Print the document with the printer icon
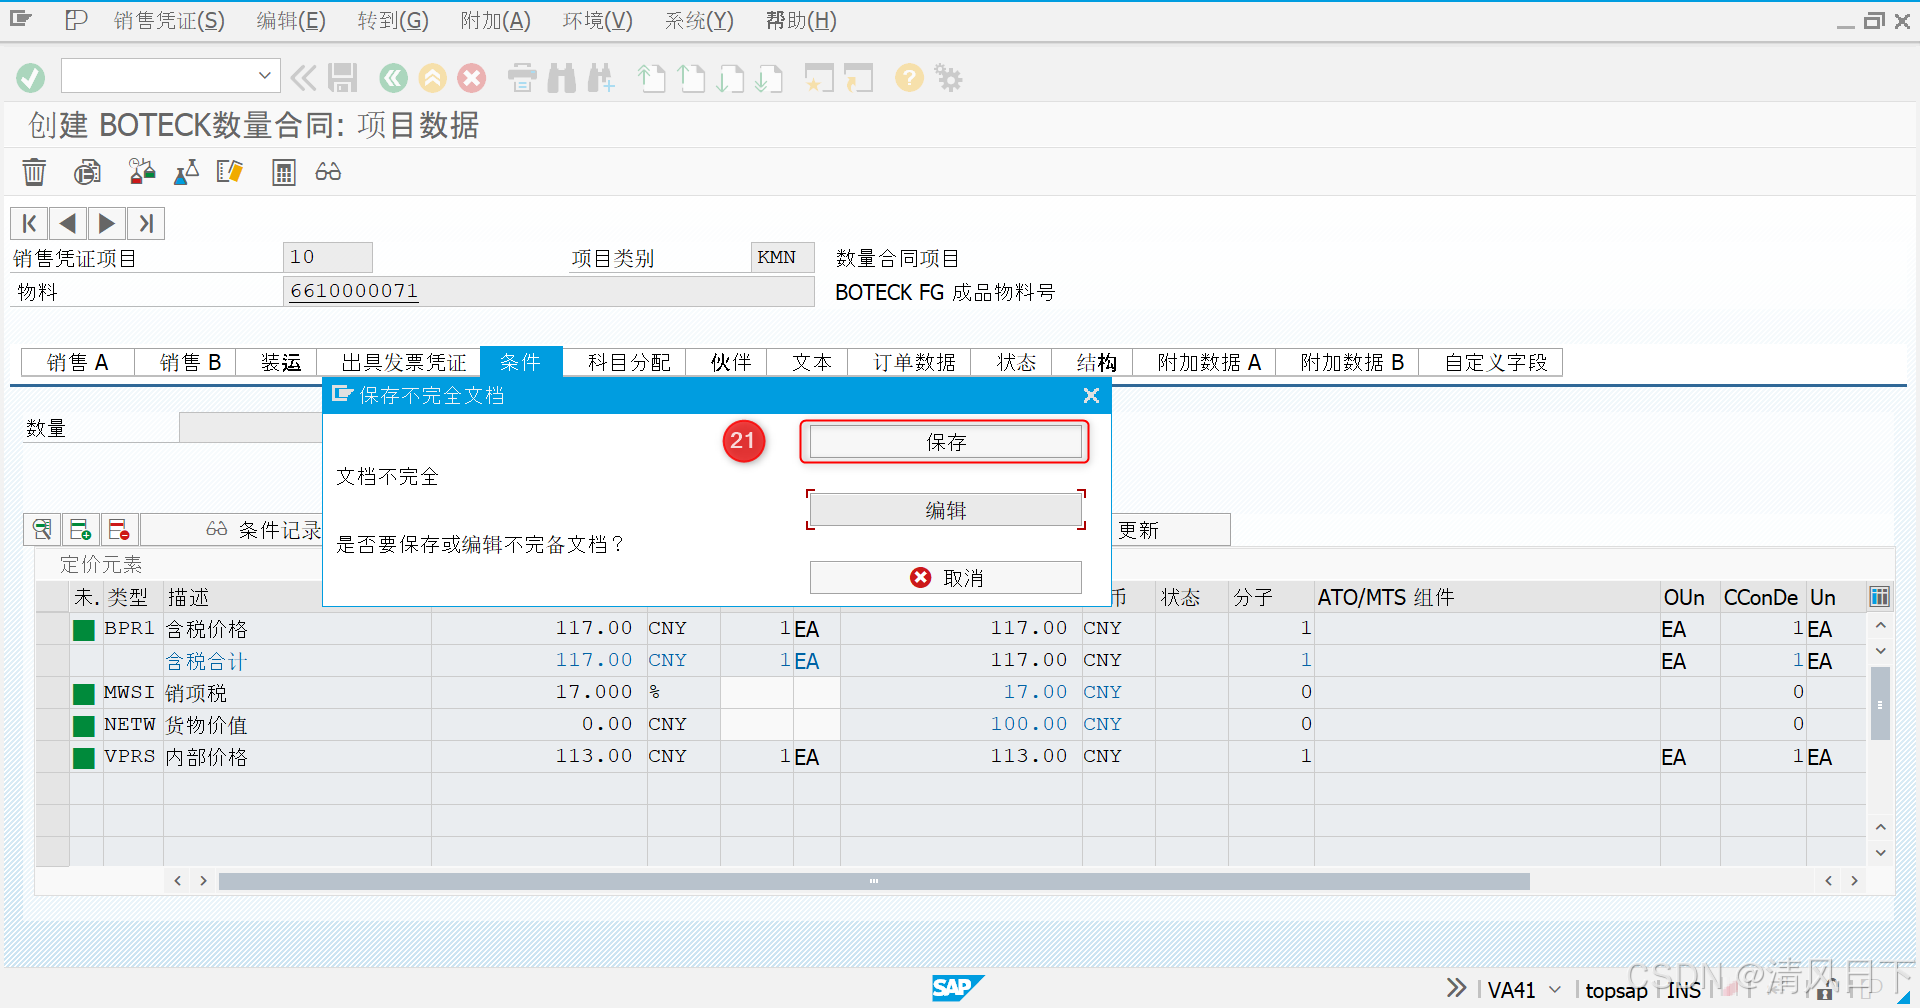Viewport: 1920px width, 1008px height. coord(522,77)
